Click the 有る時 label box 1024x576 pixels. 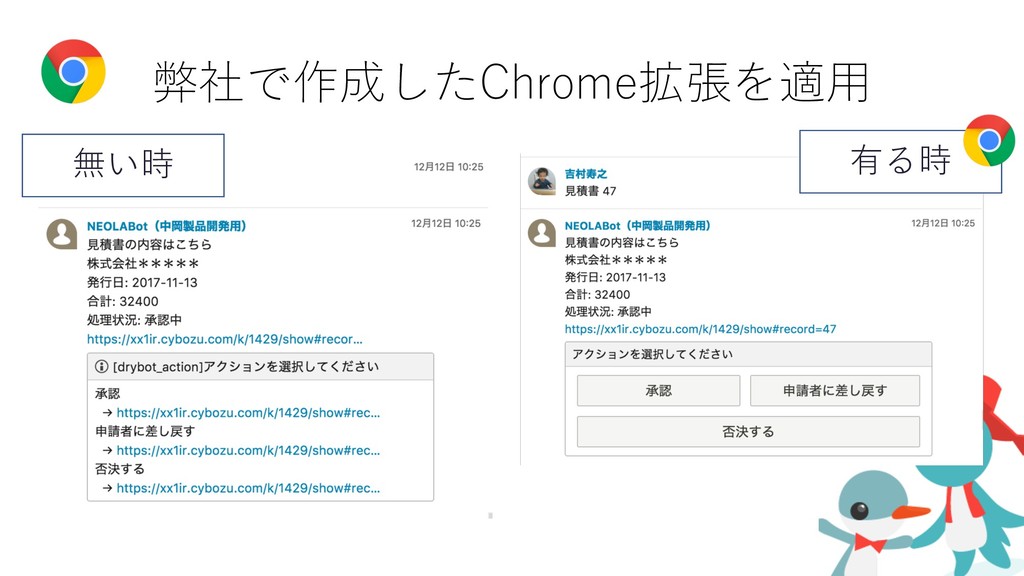[x=900, y=161]
